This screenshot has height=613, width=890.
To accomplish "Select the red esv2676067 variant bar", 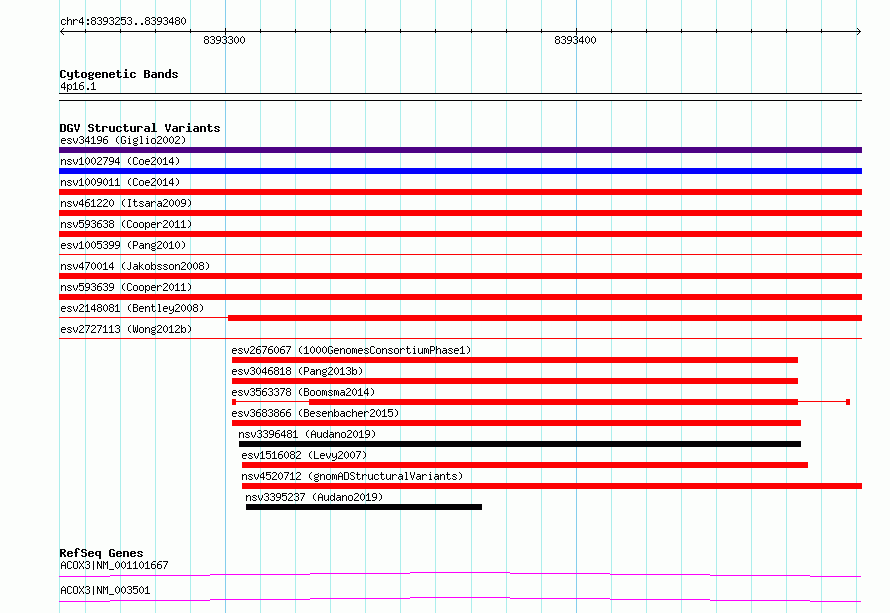I will point(515,360).
